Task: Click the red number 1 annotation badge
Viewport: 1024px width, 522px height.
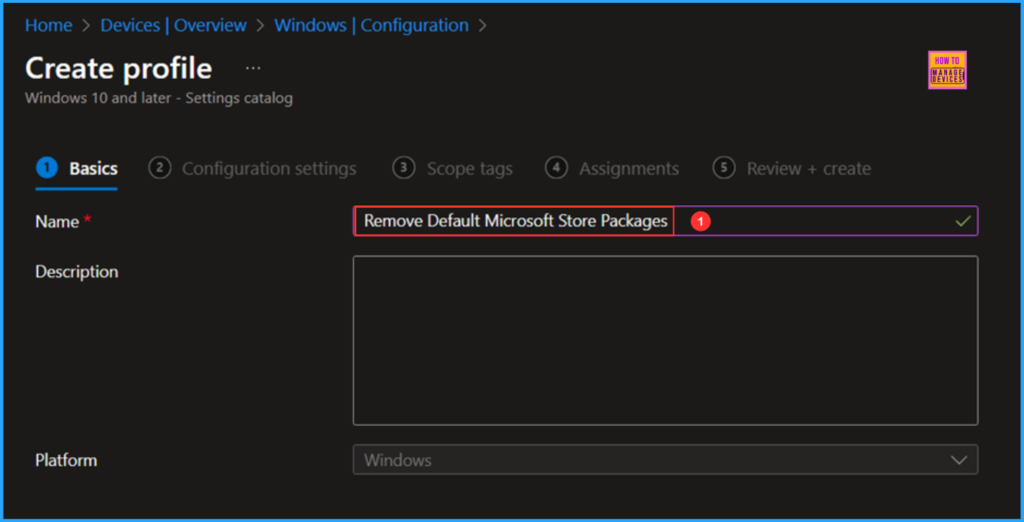Action: coord(701,221)
